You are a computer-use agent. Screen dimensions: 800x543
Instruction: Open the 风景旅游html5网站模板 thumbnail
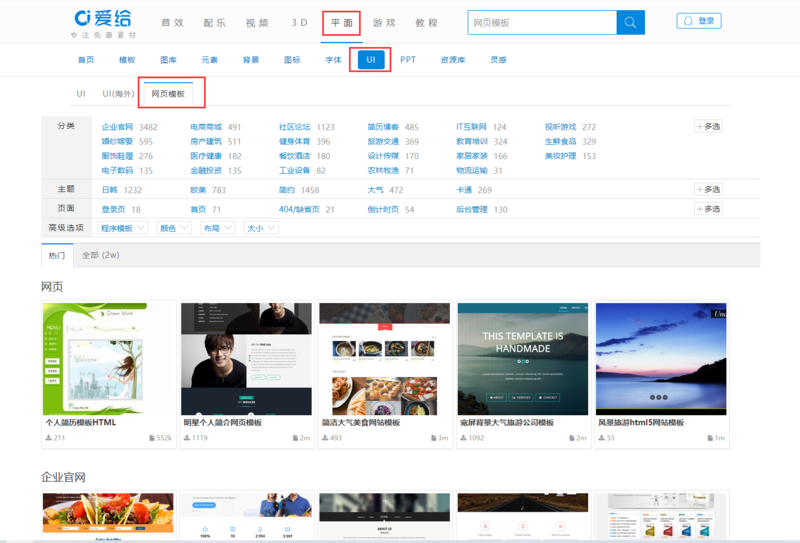pyautogui.click(x=661, y=359)
